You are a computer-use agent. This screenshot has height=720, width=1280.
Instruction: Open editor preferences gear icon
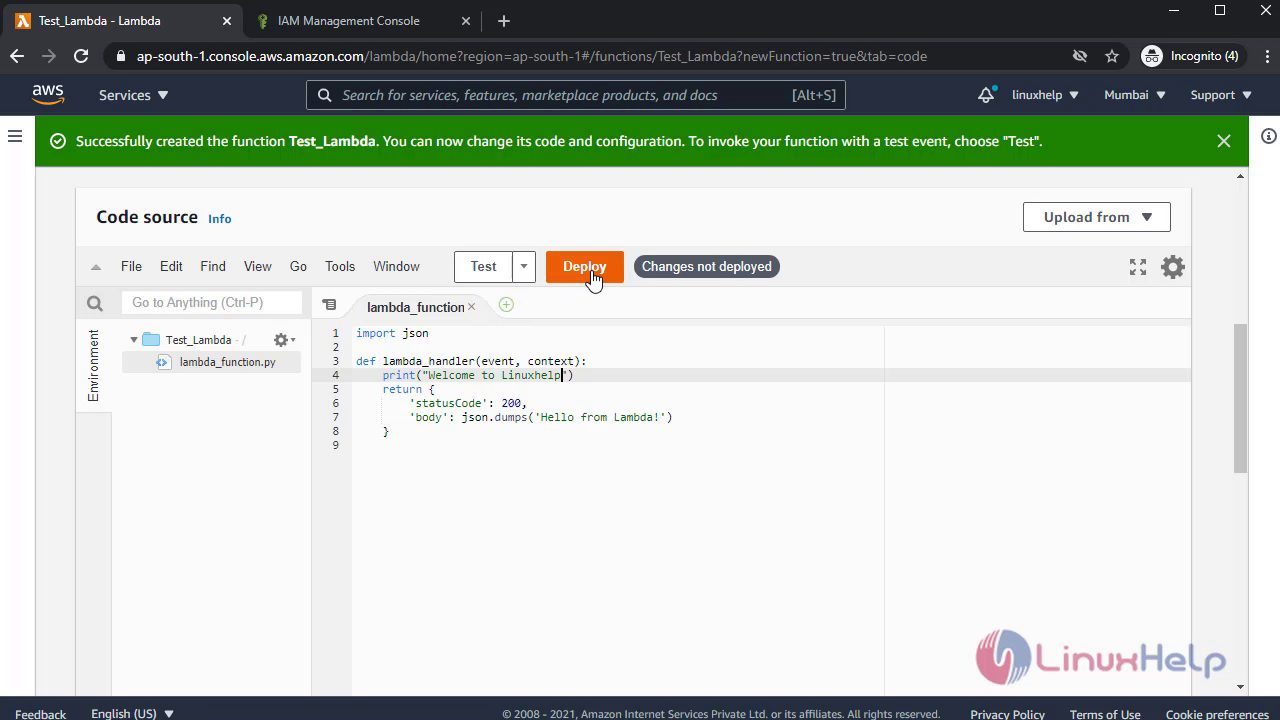(1172, 267)
